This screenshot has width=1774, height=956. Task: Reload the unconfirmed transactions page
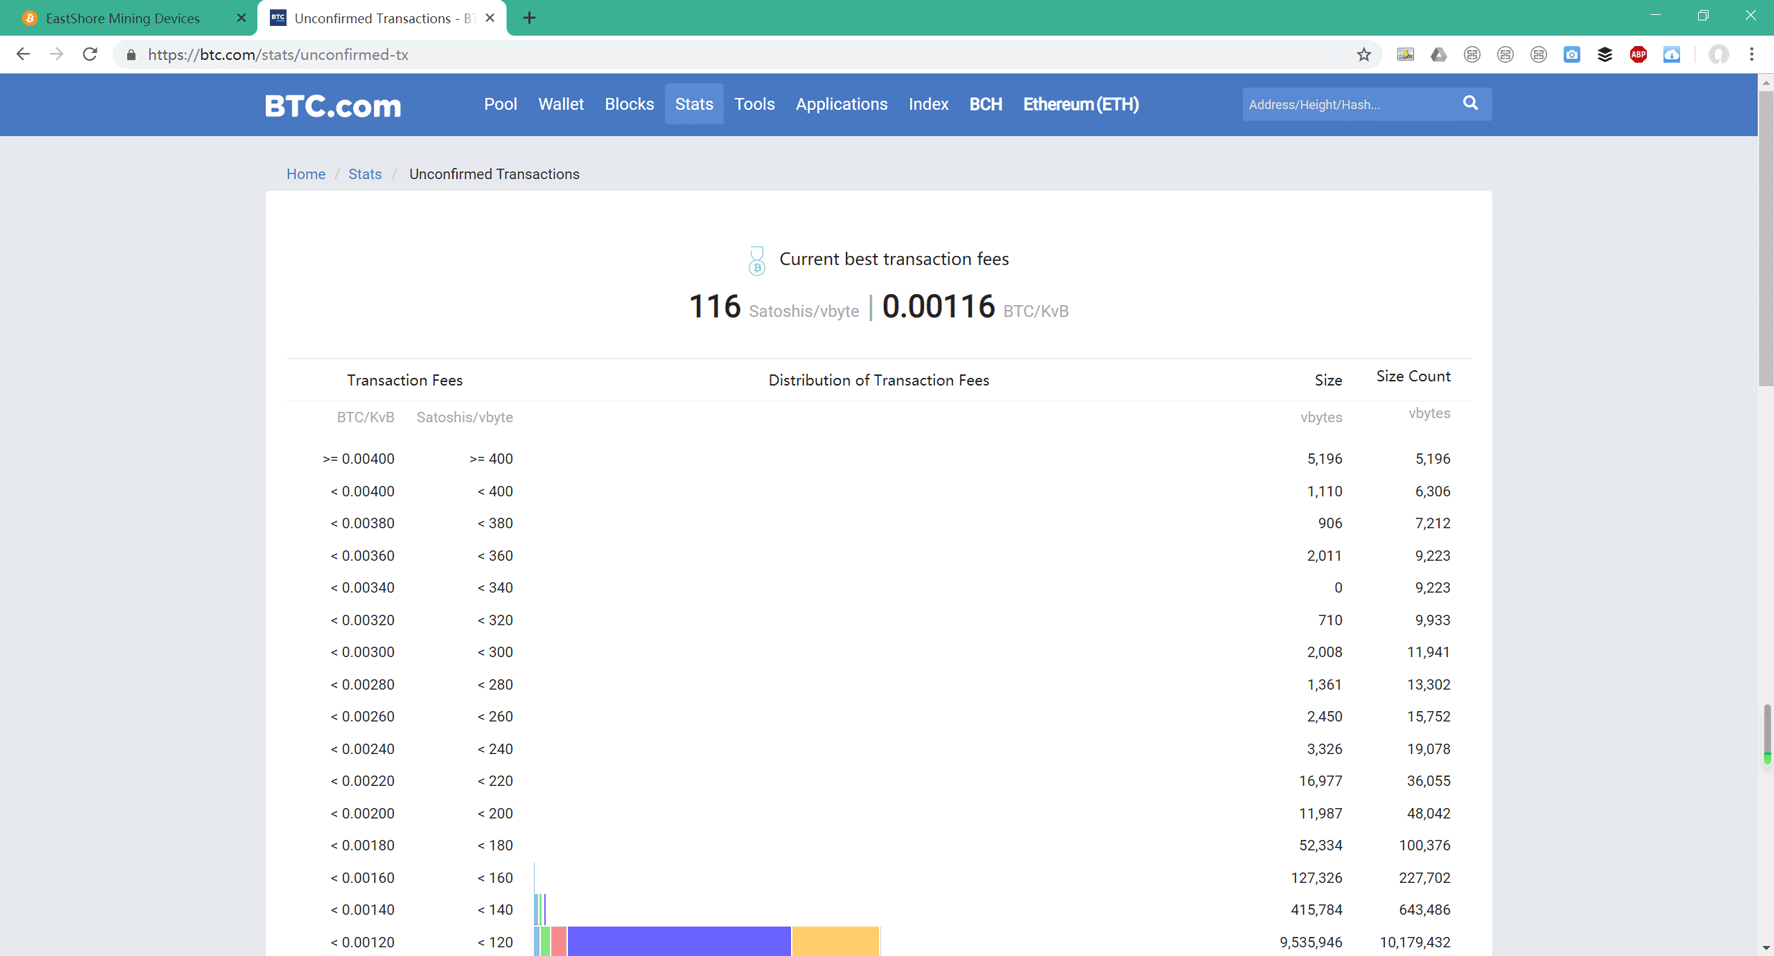point(90,54)
